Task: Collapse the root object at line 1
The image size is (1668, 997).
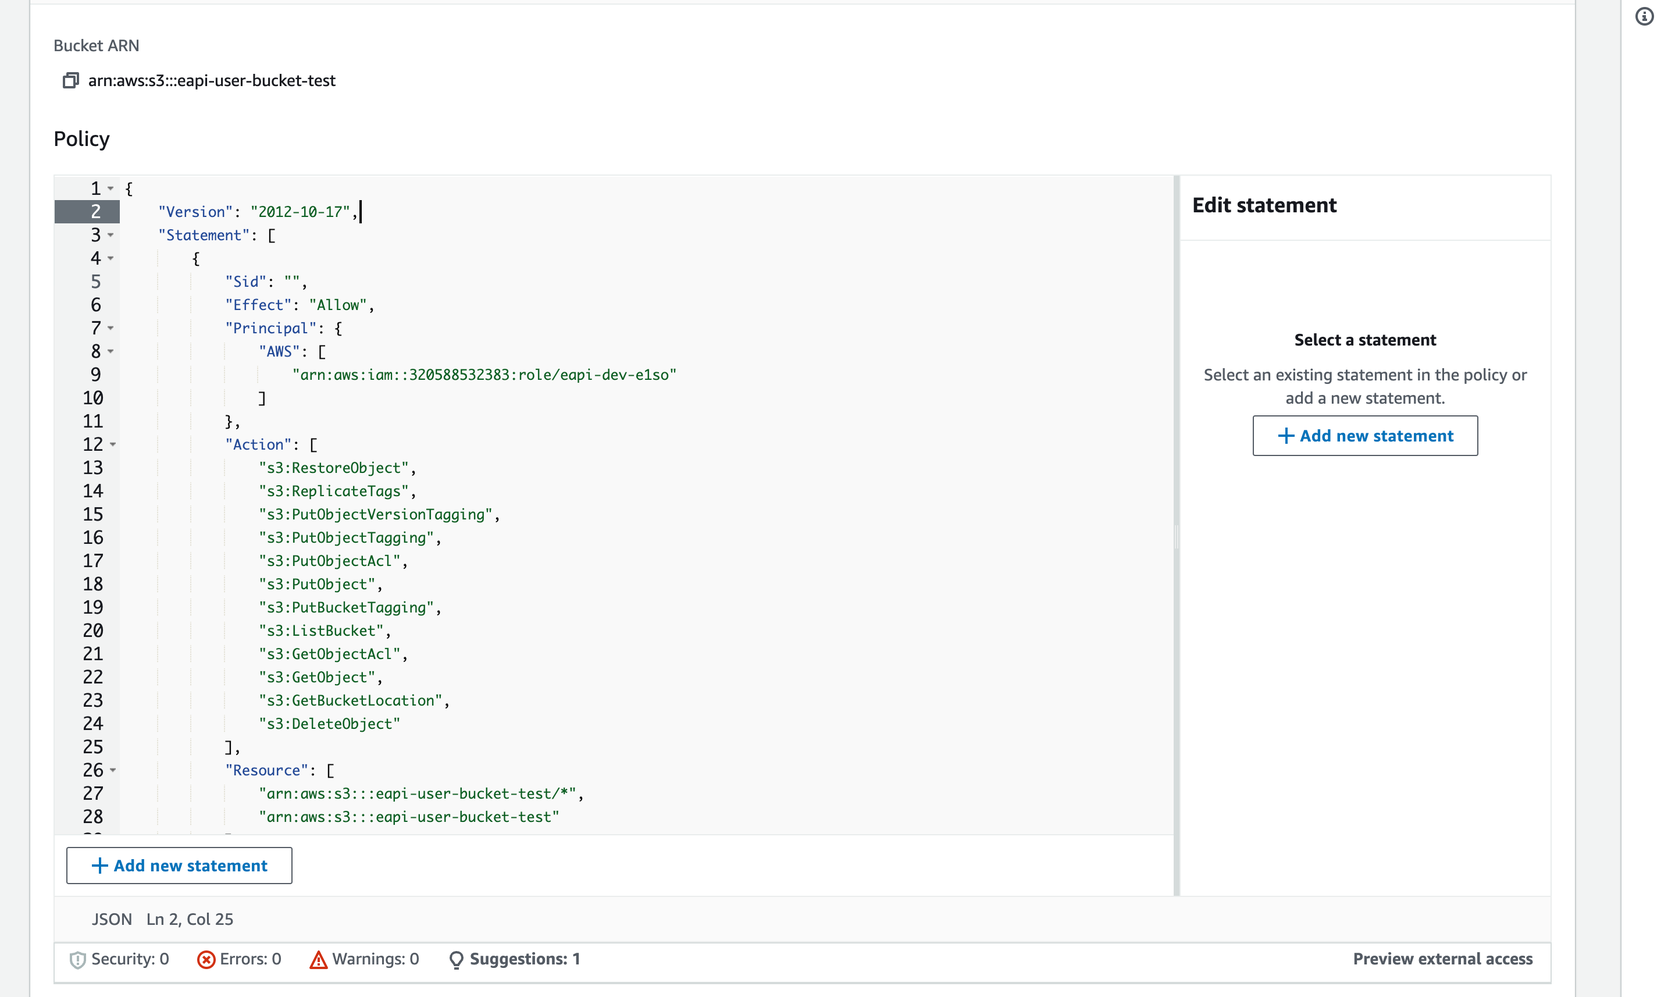Action: click(x=110, y=188)
